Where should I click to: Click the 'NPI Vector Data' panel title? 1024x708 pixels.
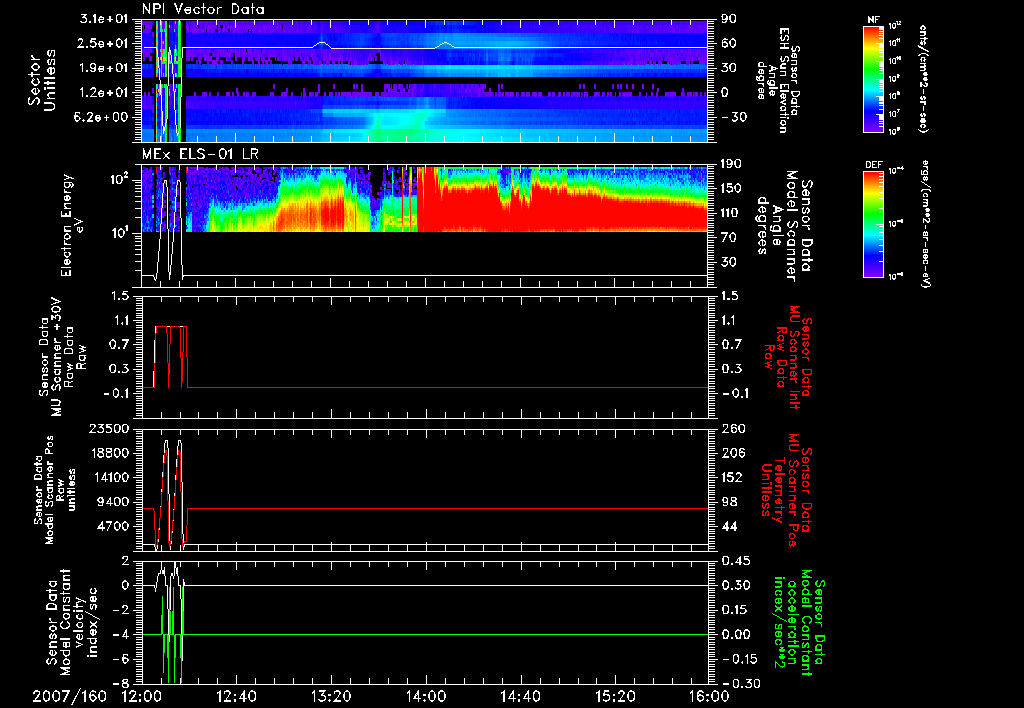203,9
